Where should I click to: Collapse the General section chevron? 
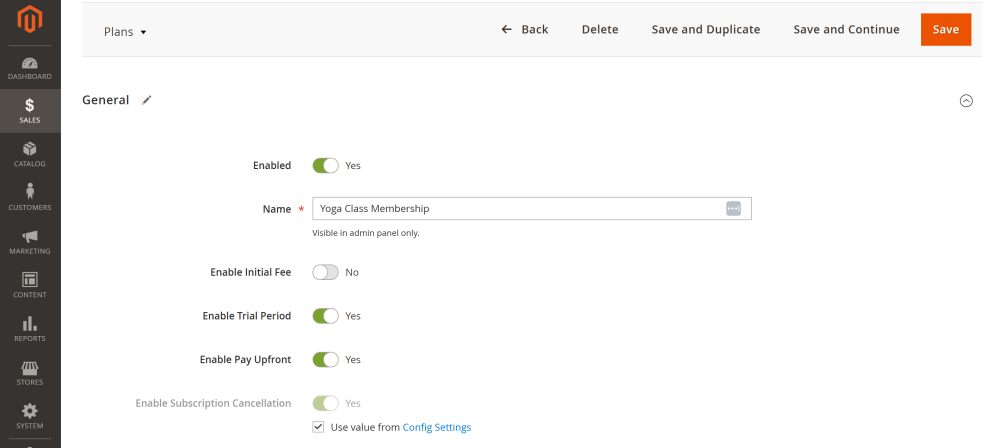coord(966,100)
